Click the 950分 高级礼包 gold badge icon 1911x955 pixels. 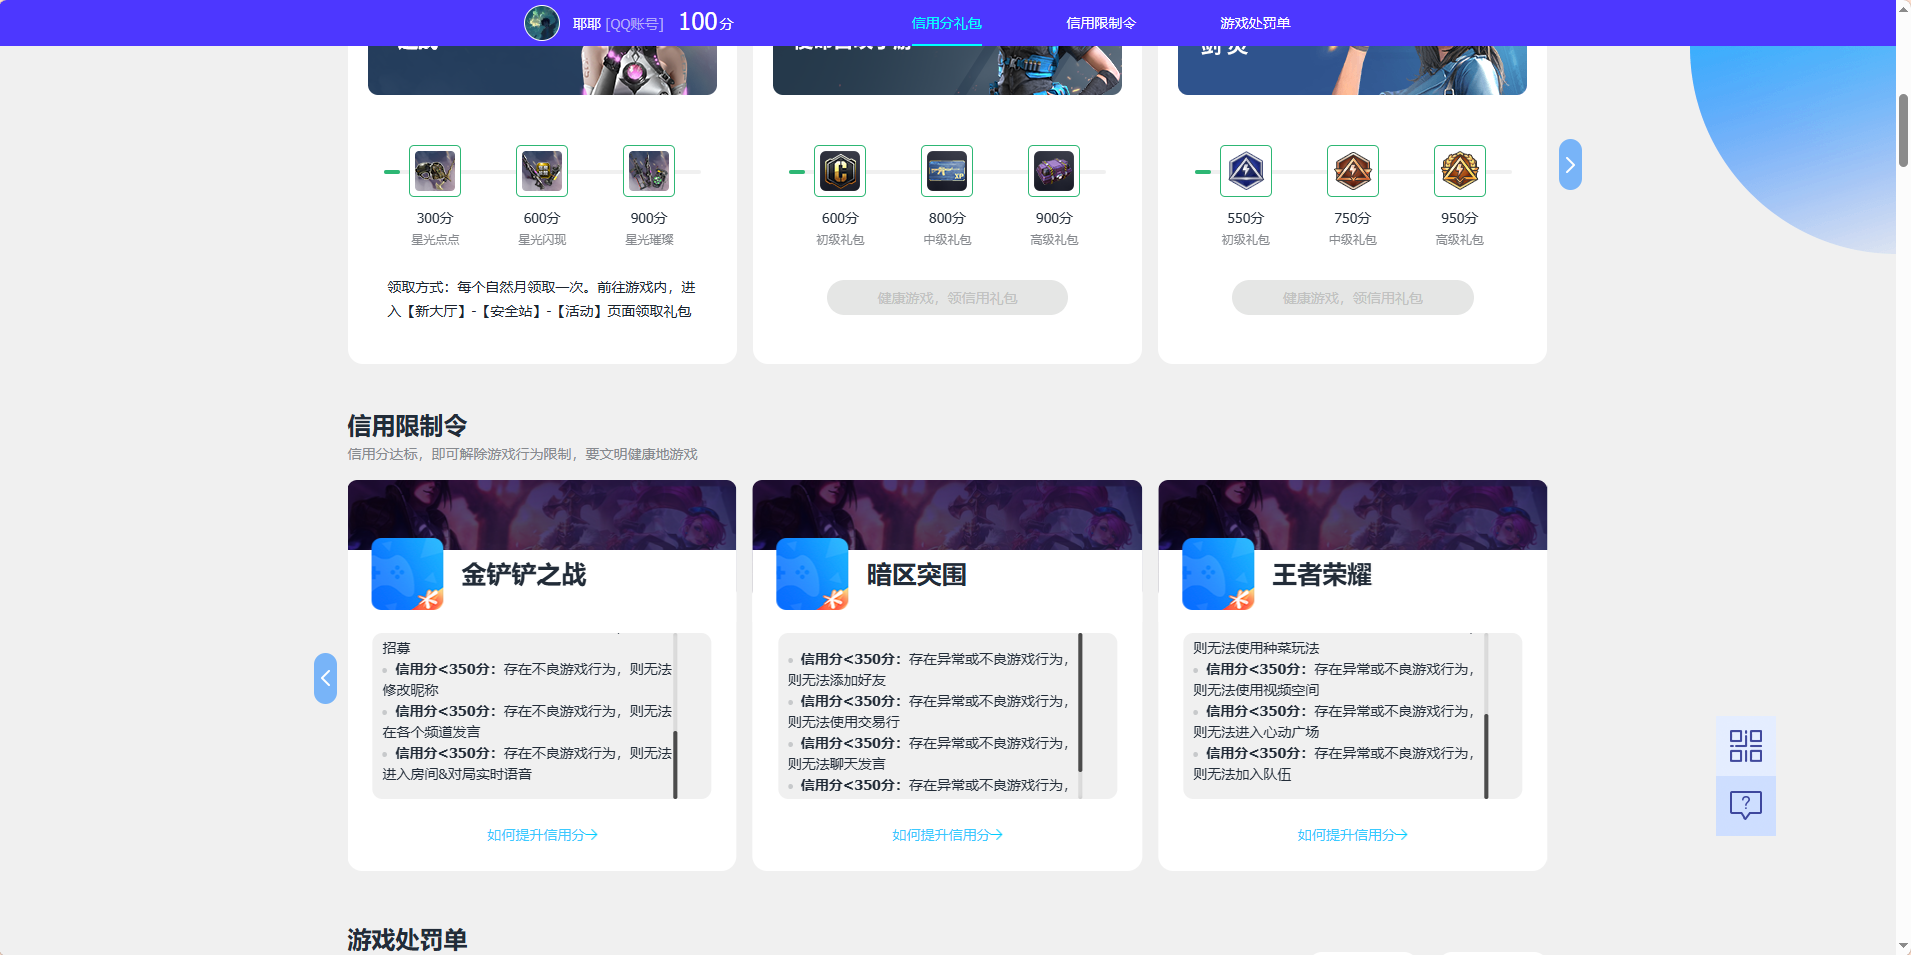pos(1460,171)
